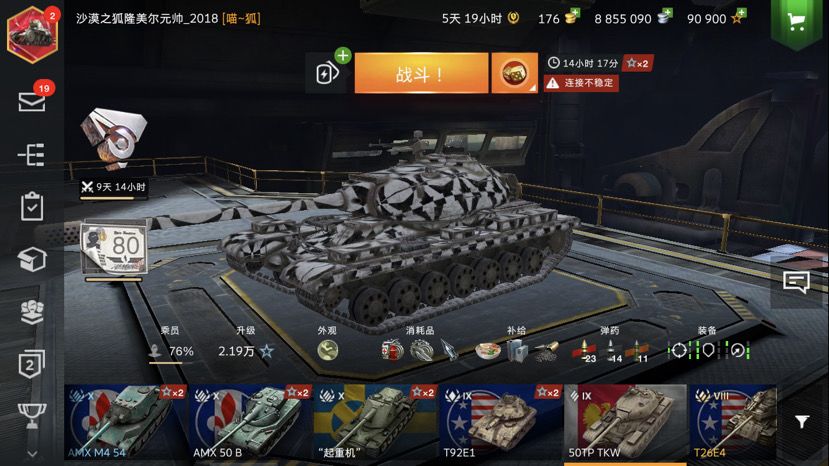Open the crate storage box icon

pos(32,259)
